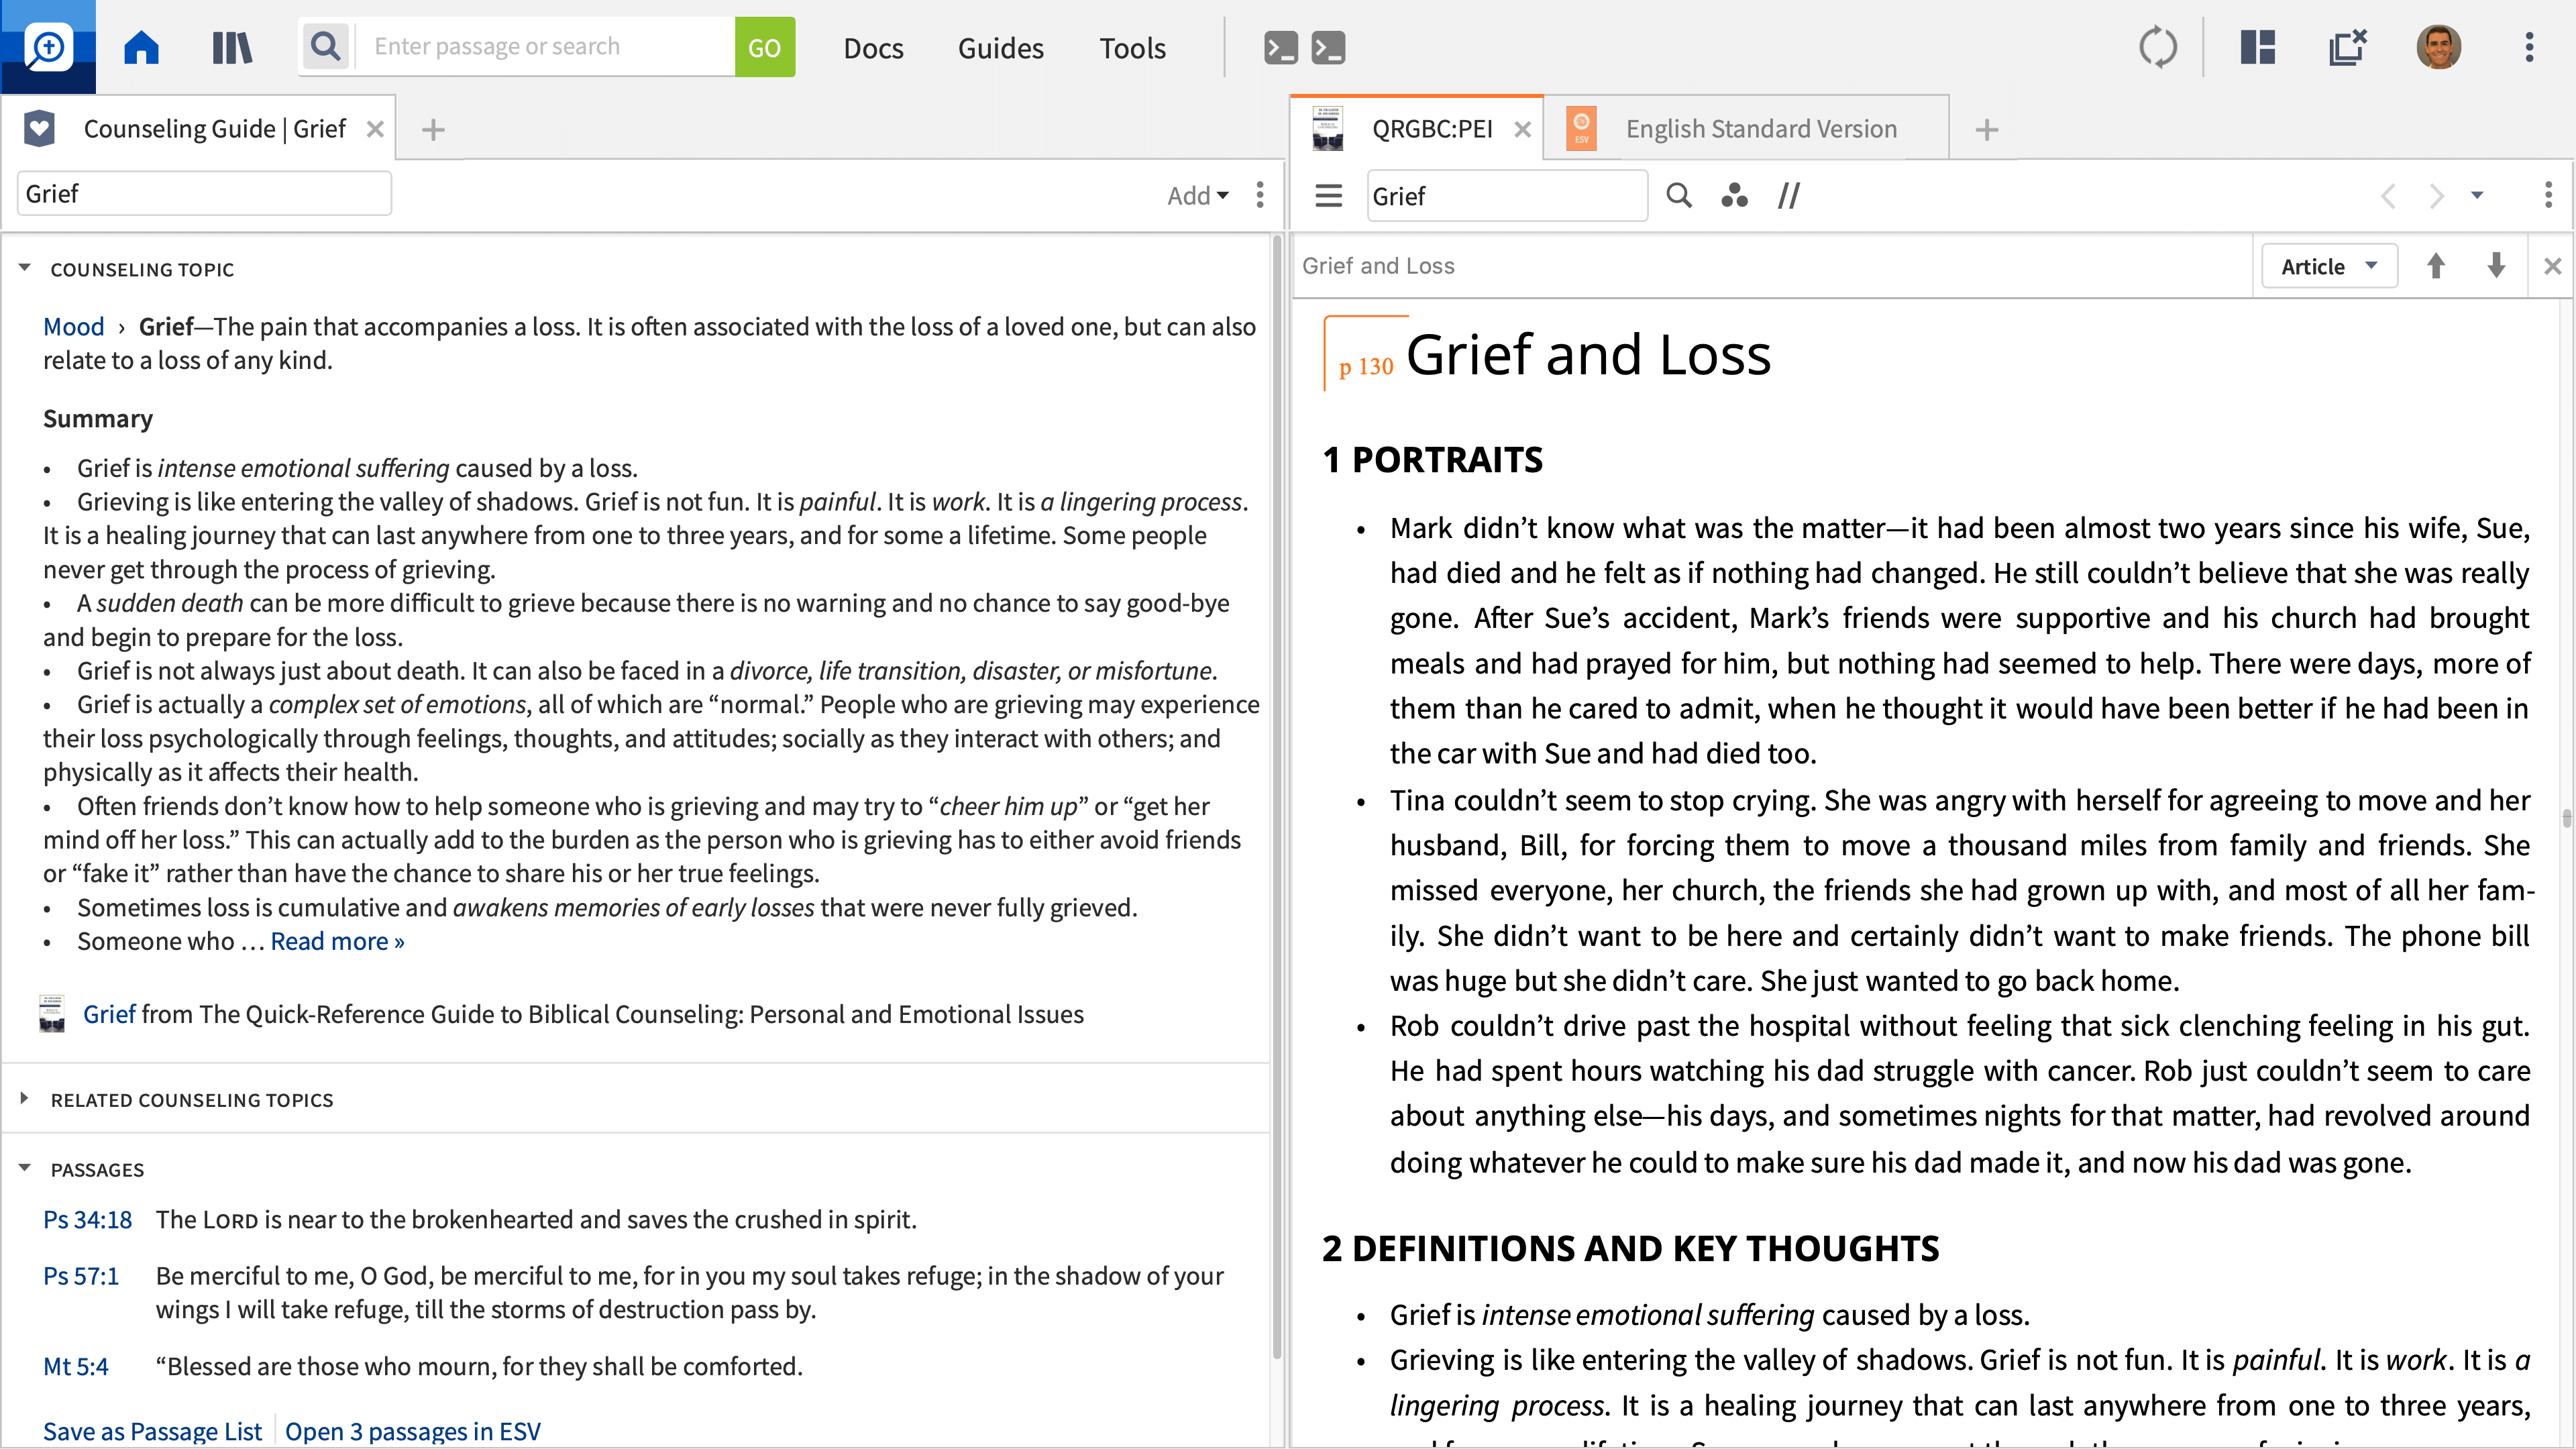This screenshot has height=1449, width=2576.
Task: Jump to previous article with up arrow
Action: point(2436,266)
